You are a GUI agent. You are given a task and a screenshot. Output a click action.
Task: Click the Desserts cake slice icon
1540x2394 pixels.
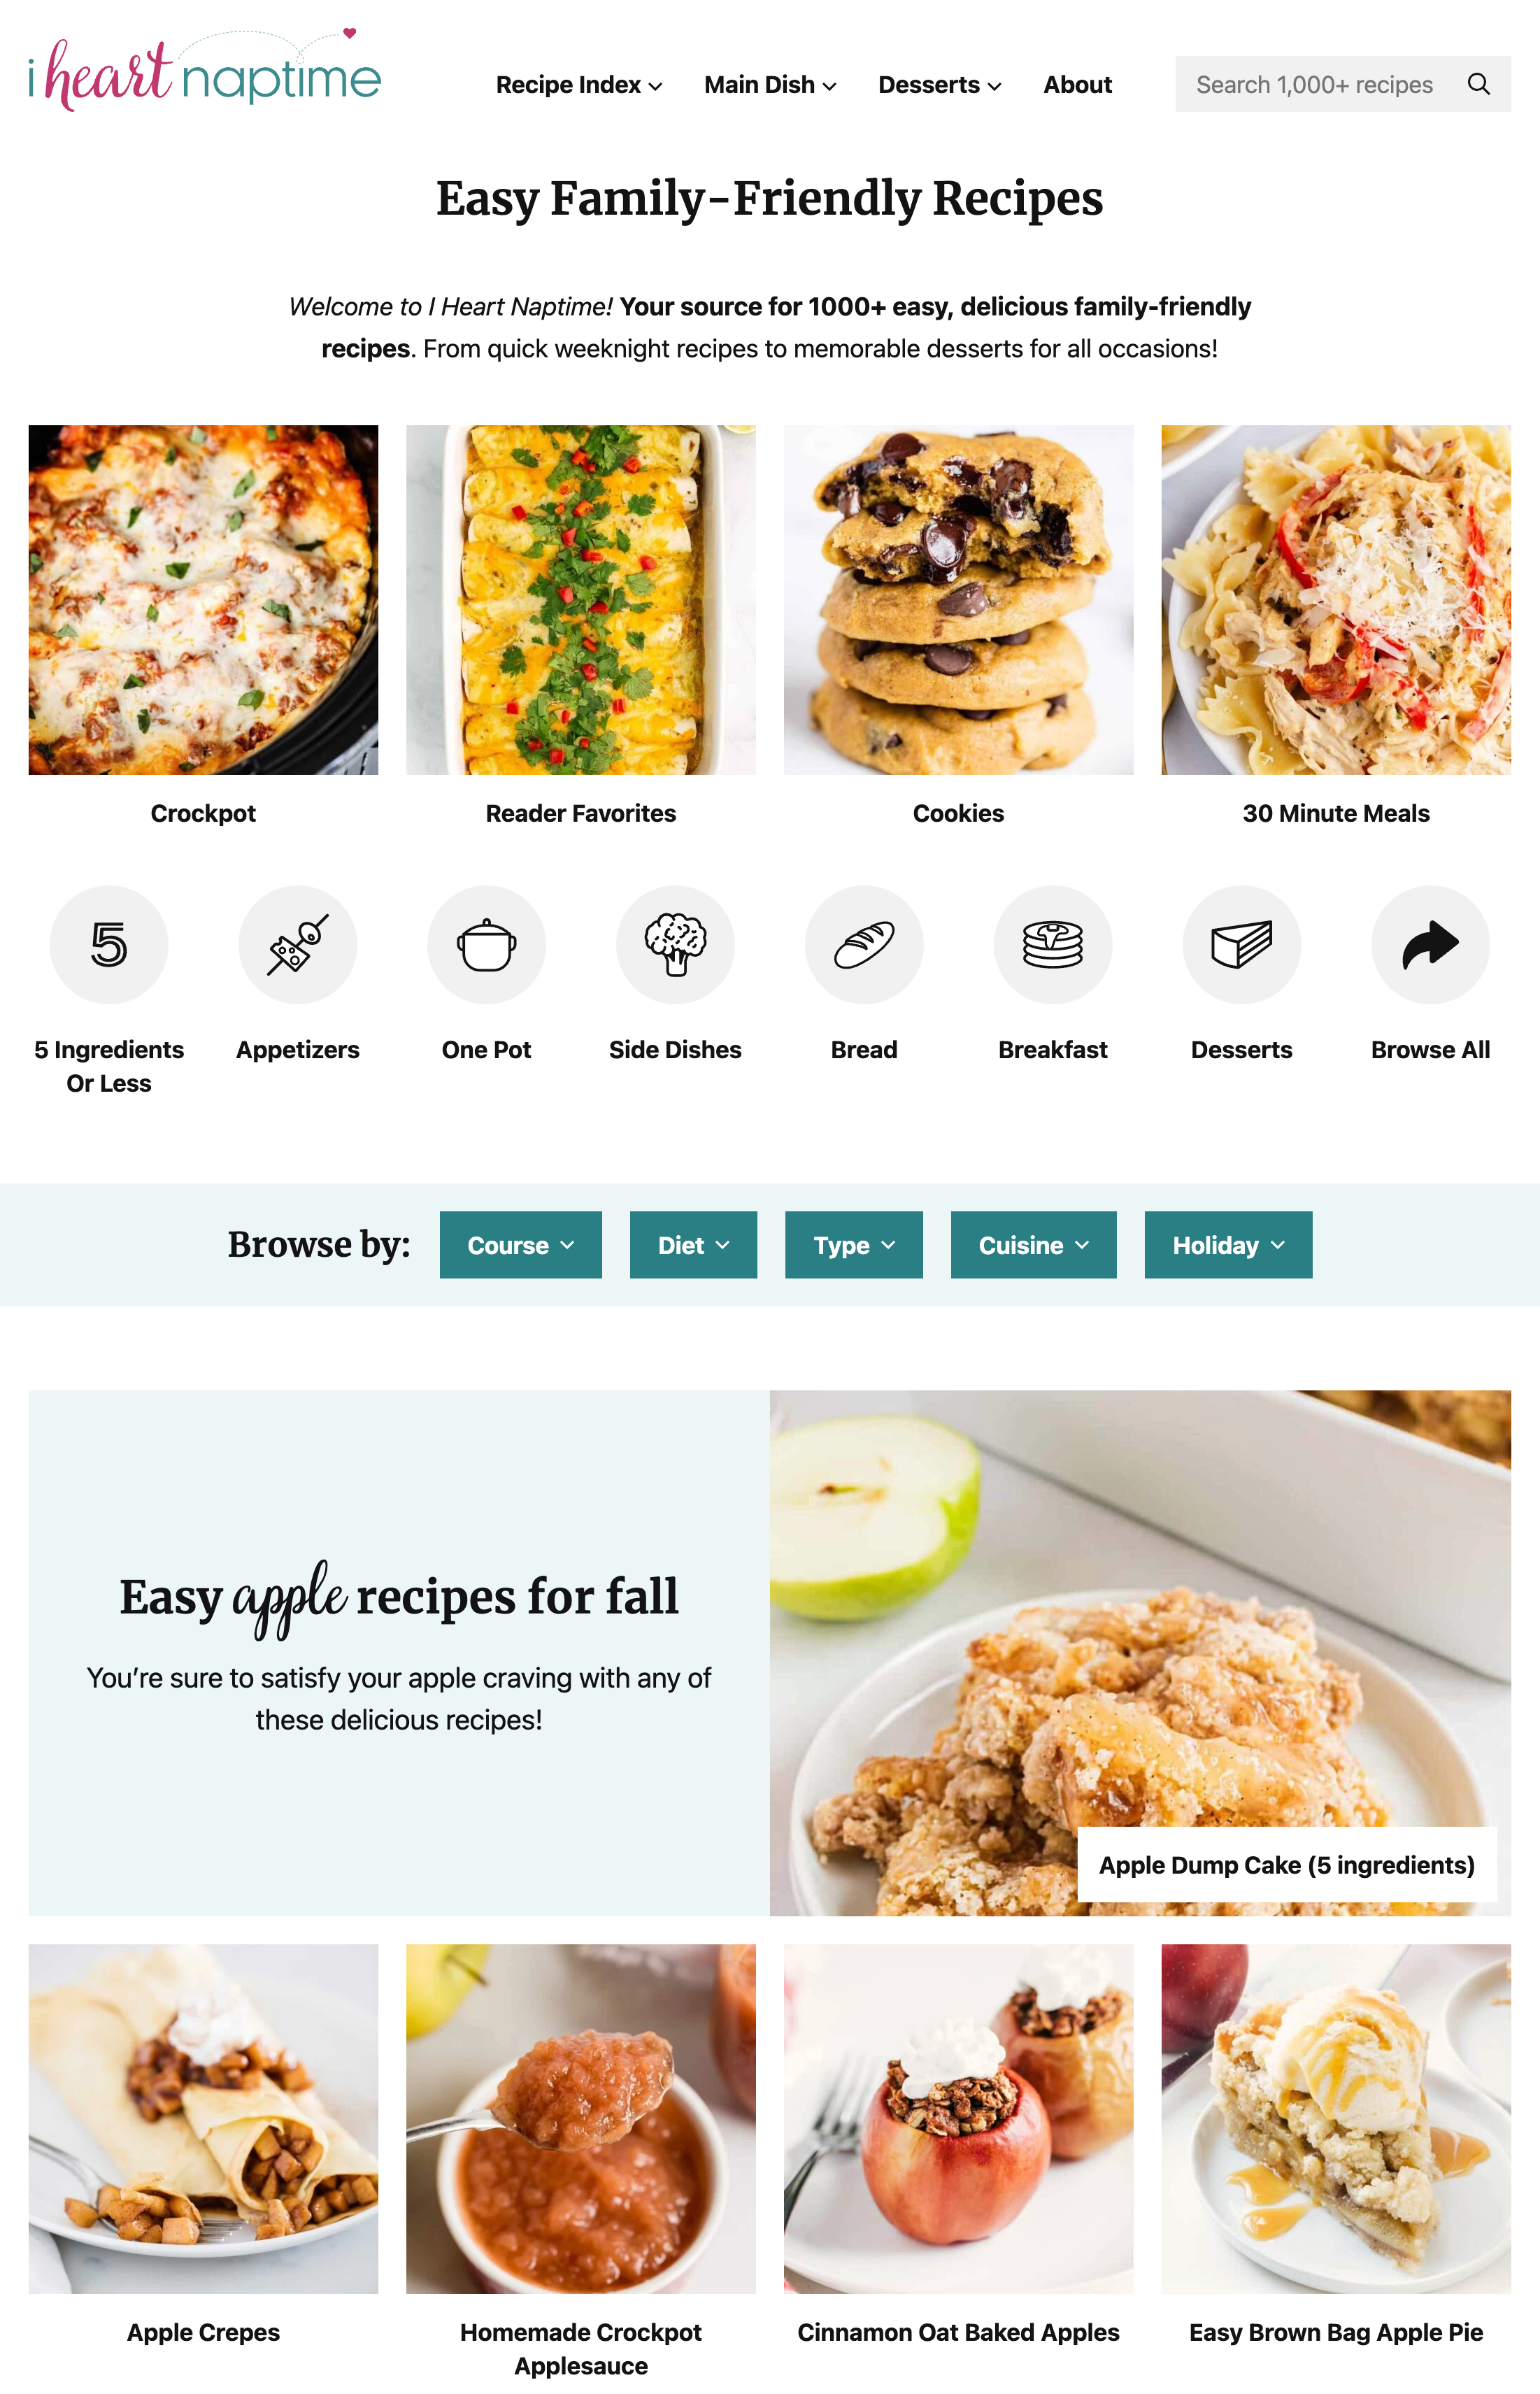tap(1242, 944)
